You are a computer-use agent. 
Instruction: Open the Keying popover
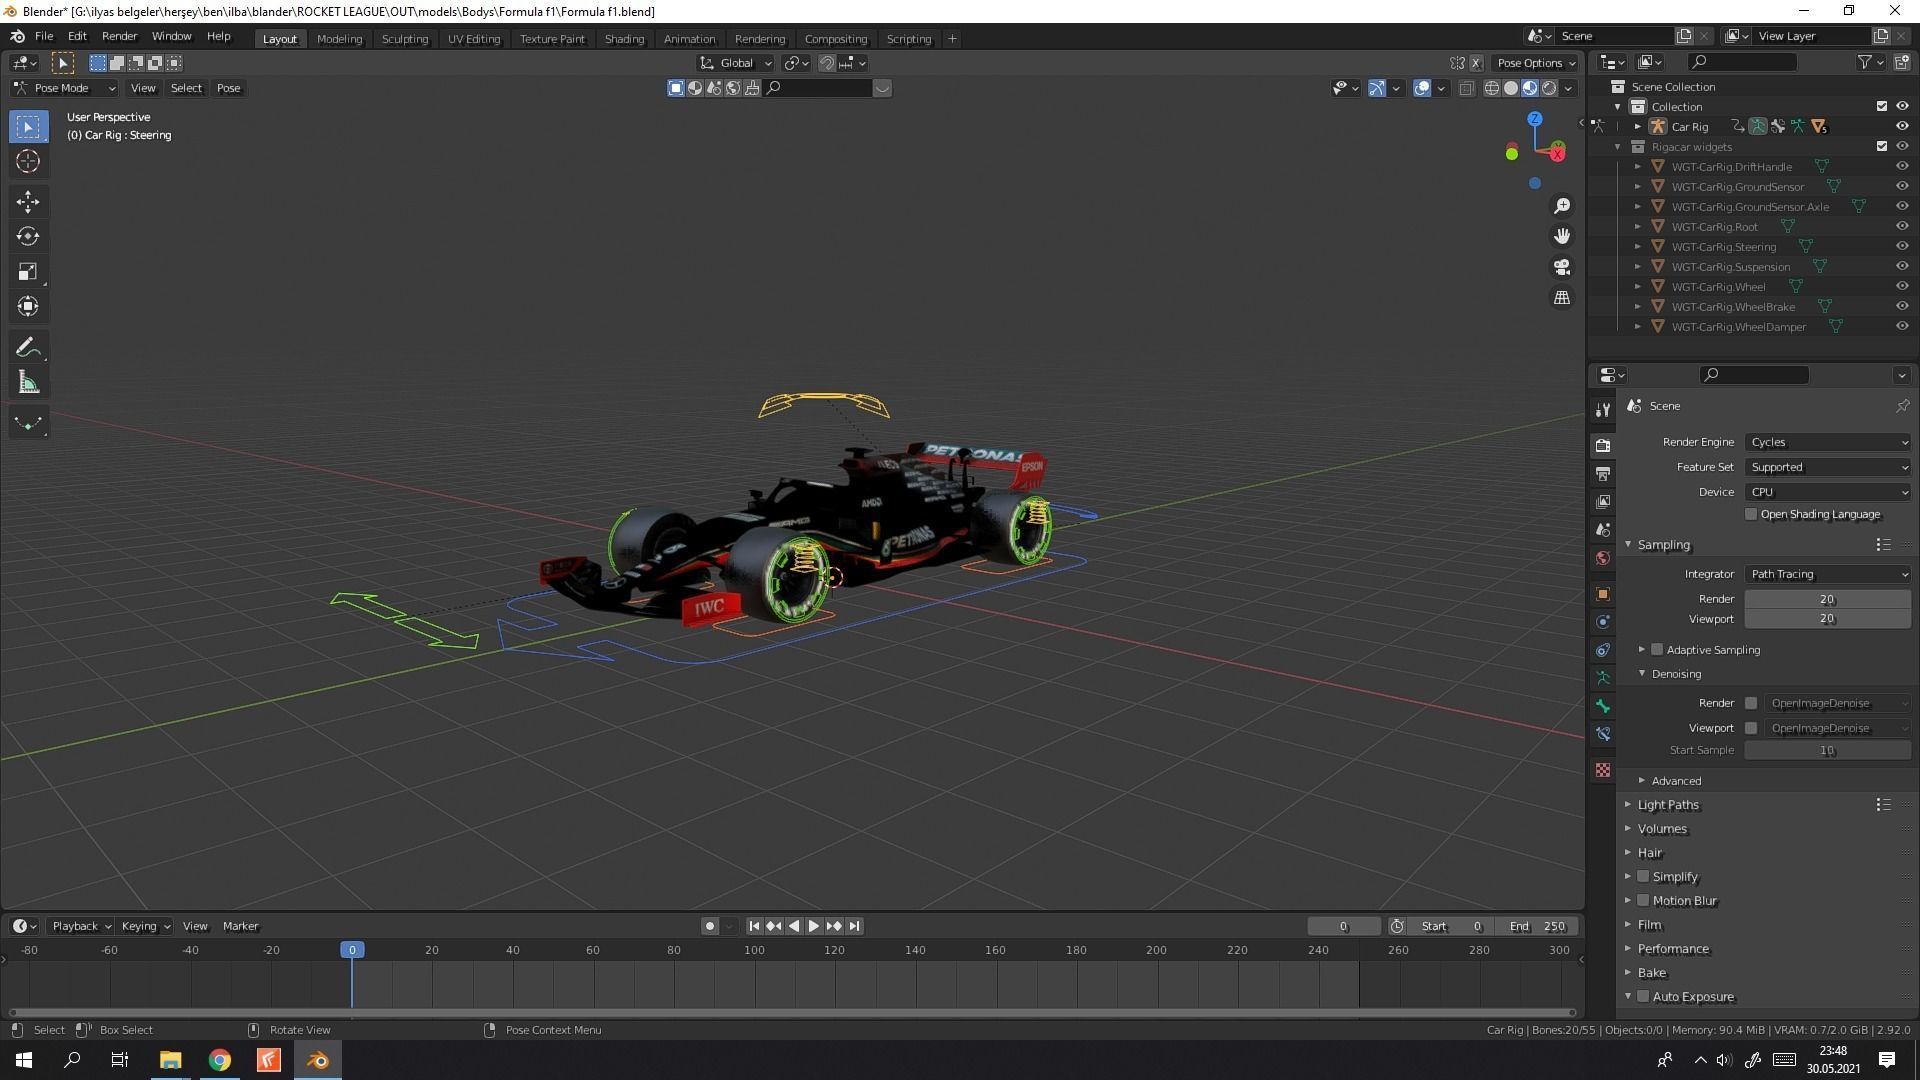click(x=145, y=926)
